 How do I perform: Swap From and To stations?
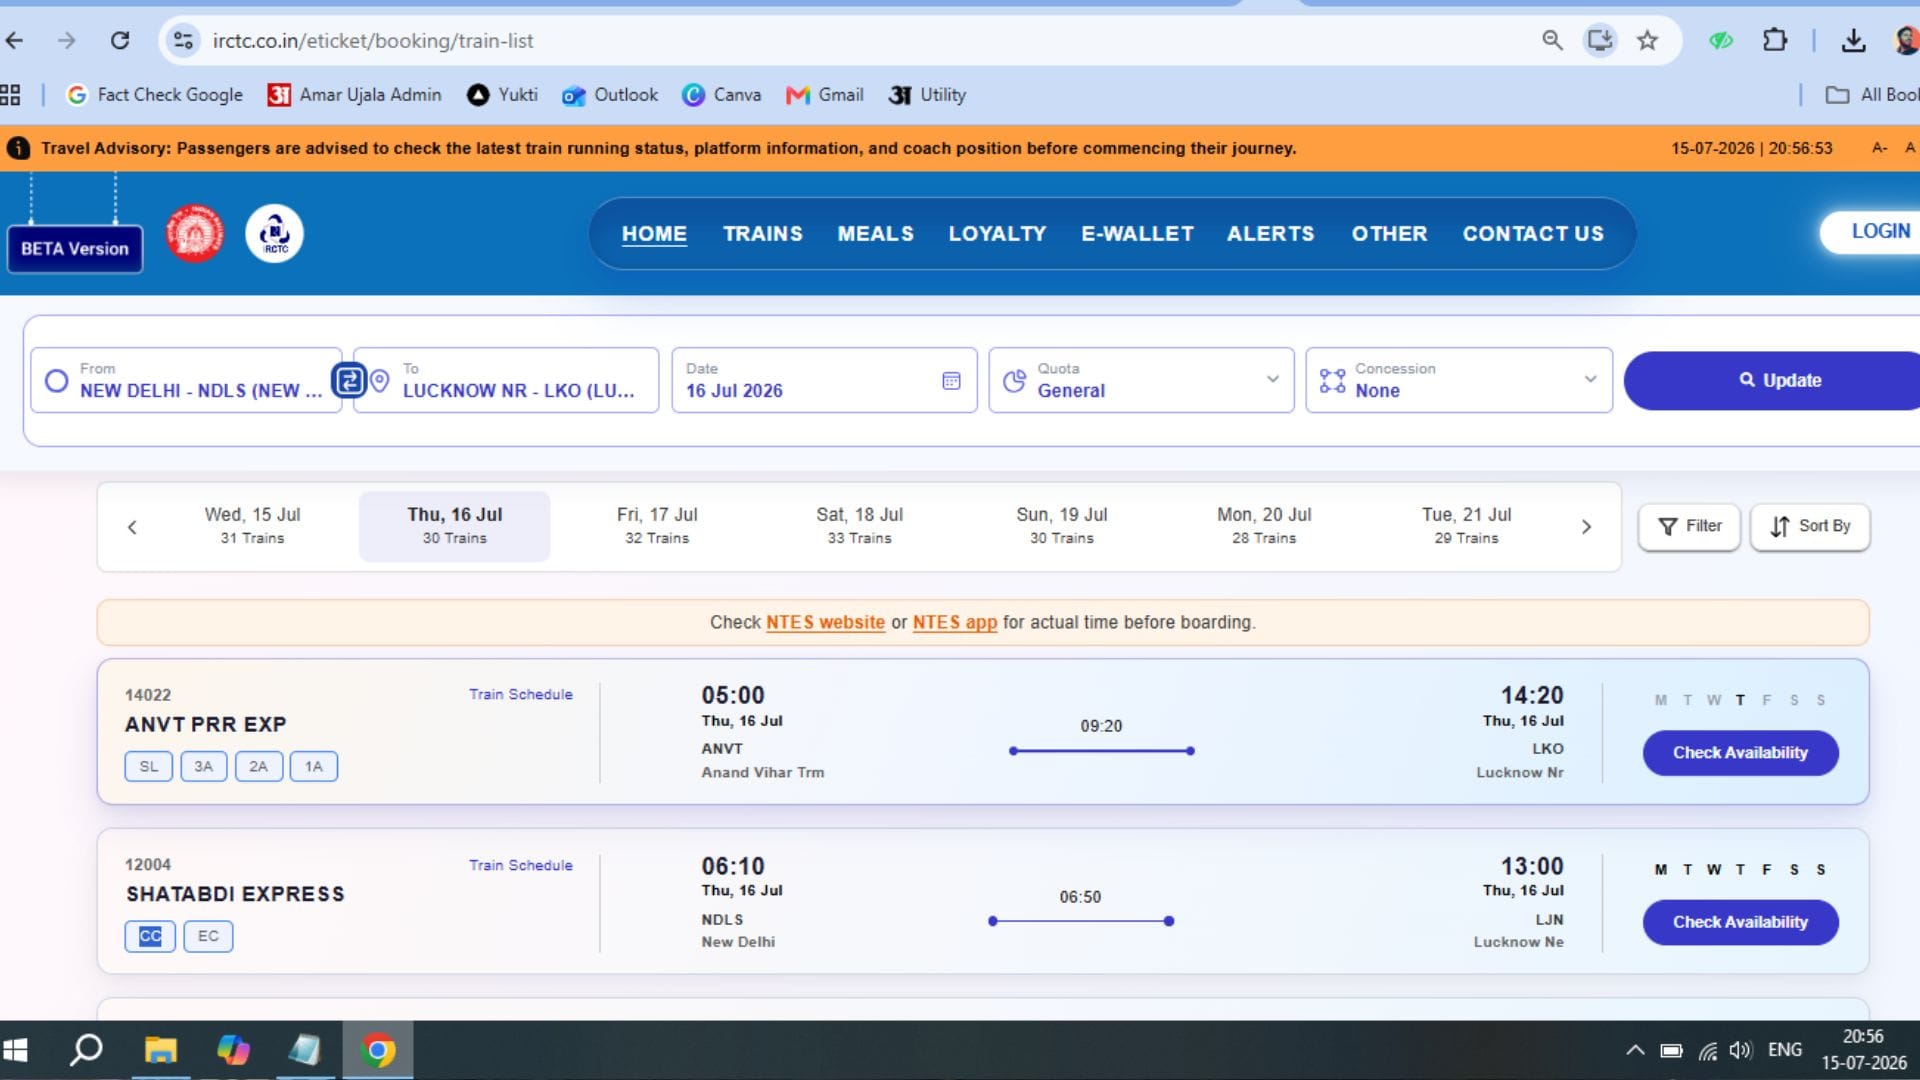click(348, 380)
